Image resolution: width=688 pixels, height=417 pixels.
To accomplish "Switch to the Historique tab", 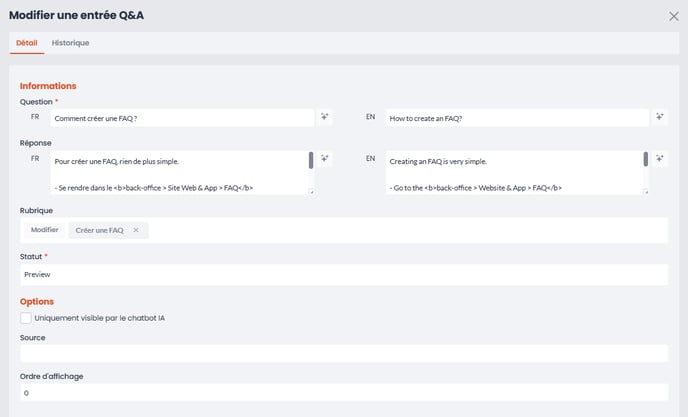I will [x=70, y=43].
